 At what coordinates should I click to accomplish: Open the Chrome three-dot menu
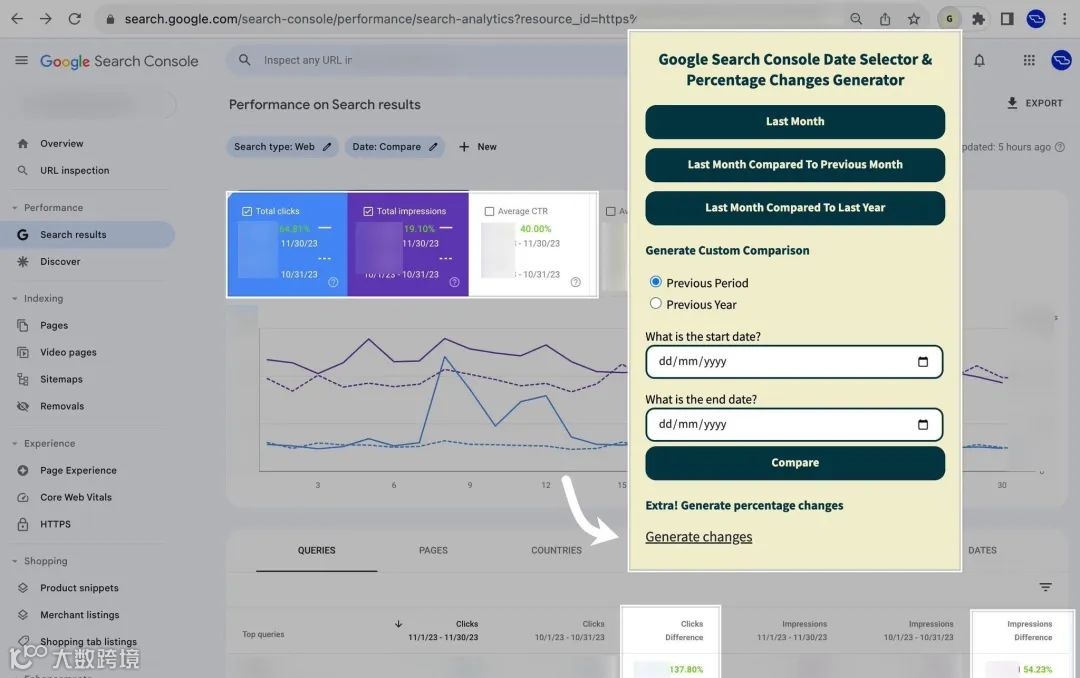coord(1064,19)
